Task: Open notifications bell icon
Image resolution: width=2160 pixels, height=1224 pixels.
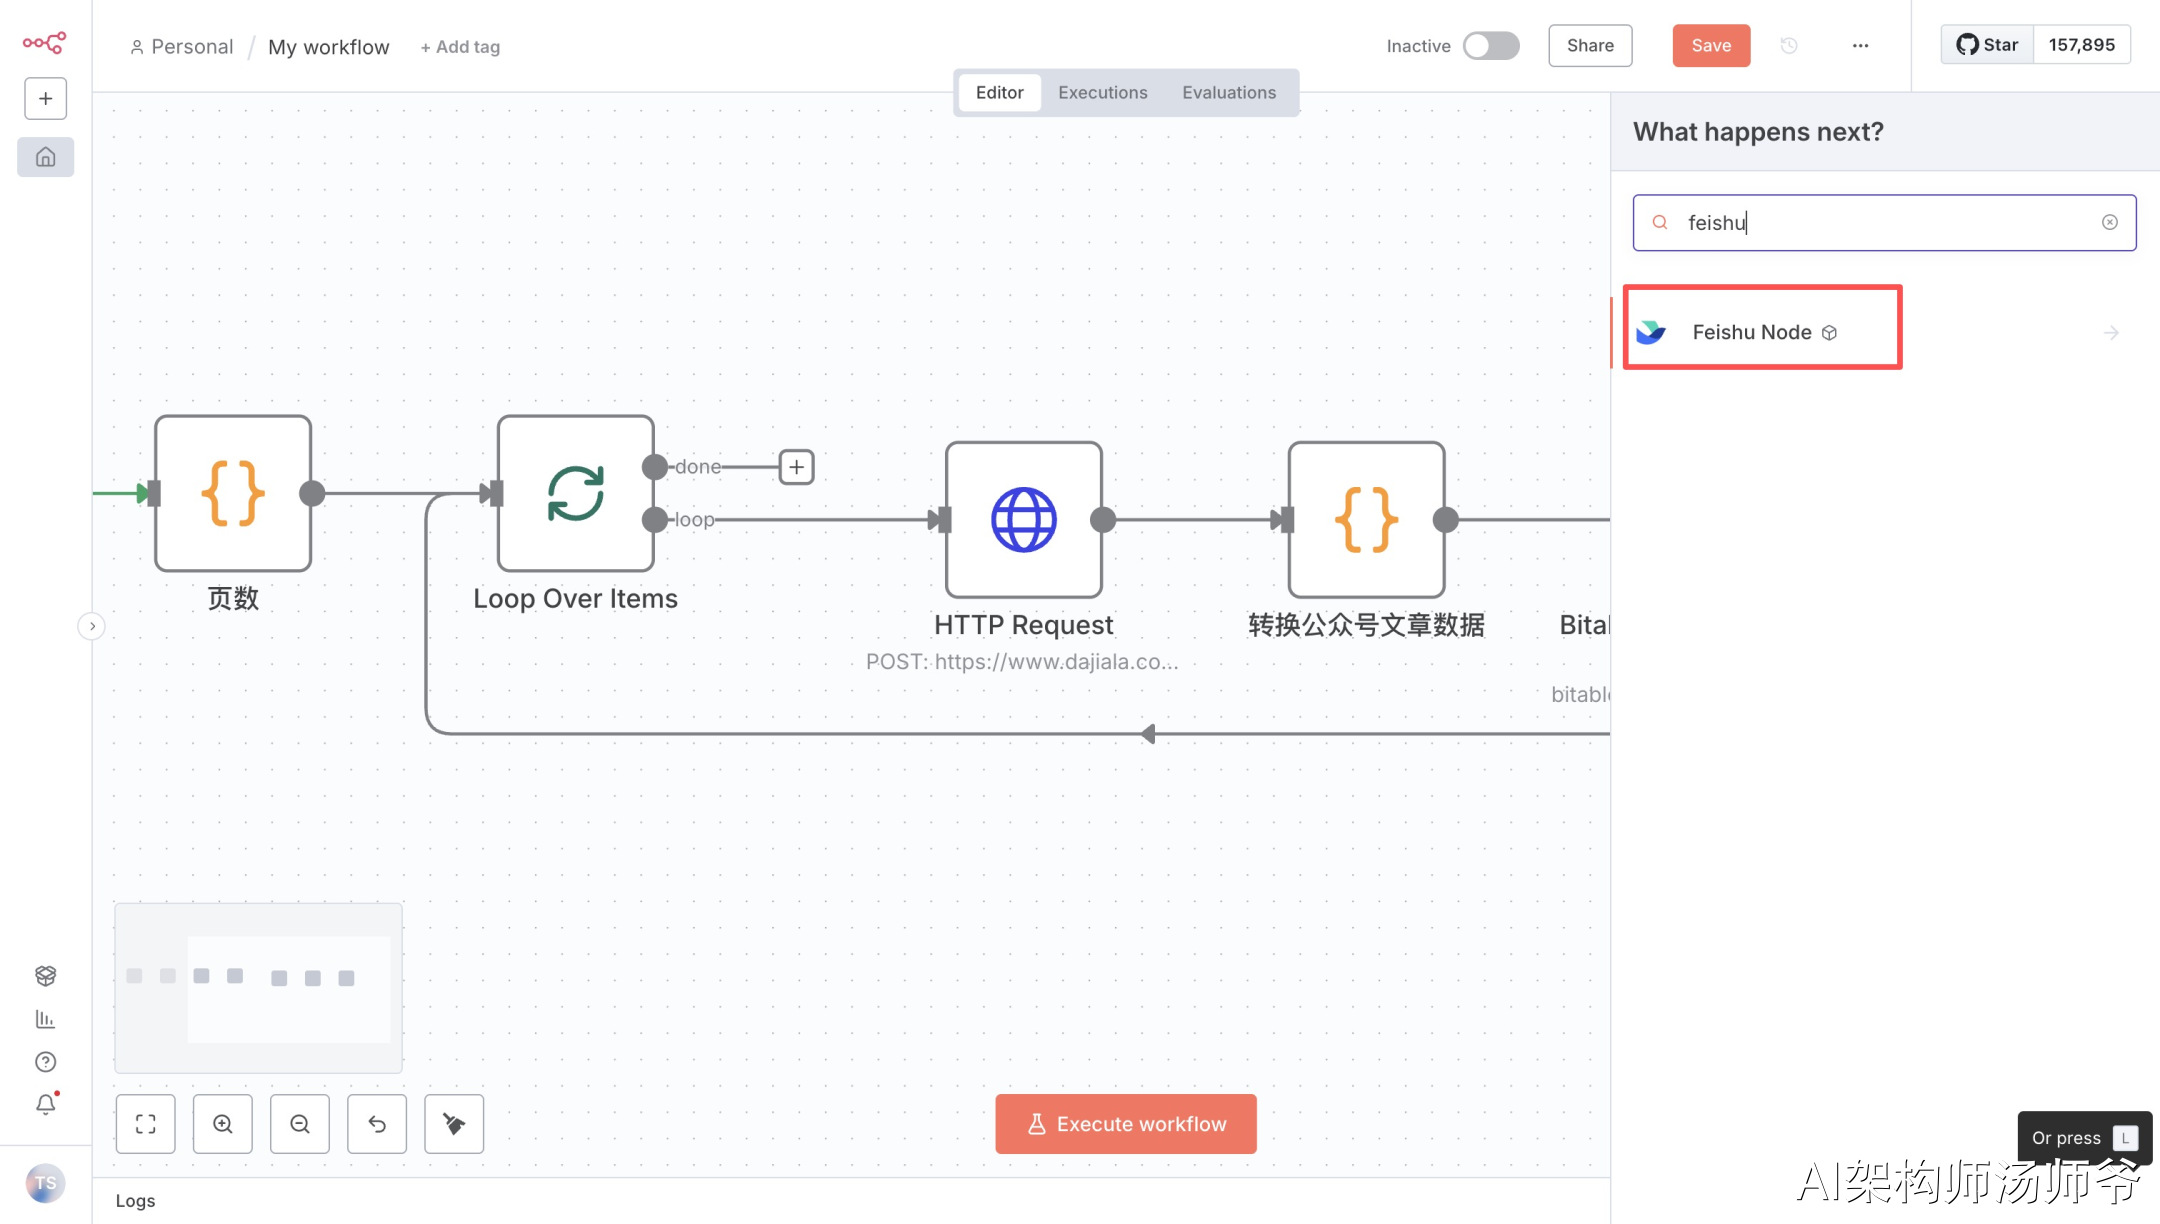Action: point(45,1104)
